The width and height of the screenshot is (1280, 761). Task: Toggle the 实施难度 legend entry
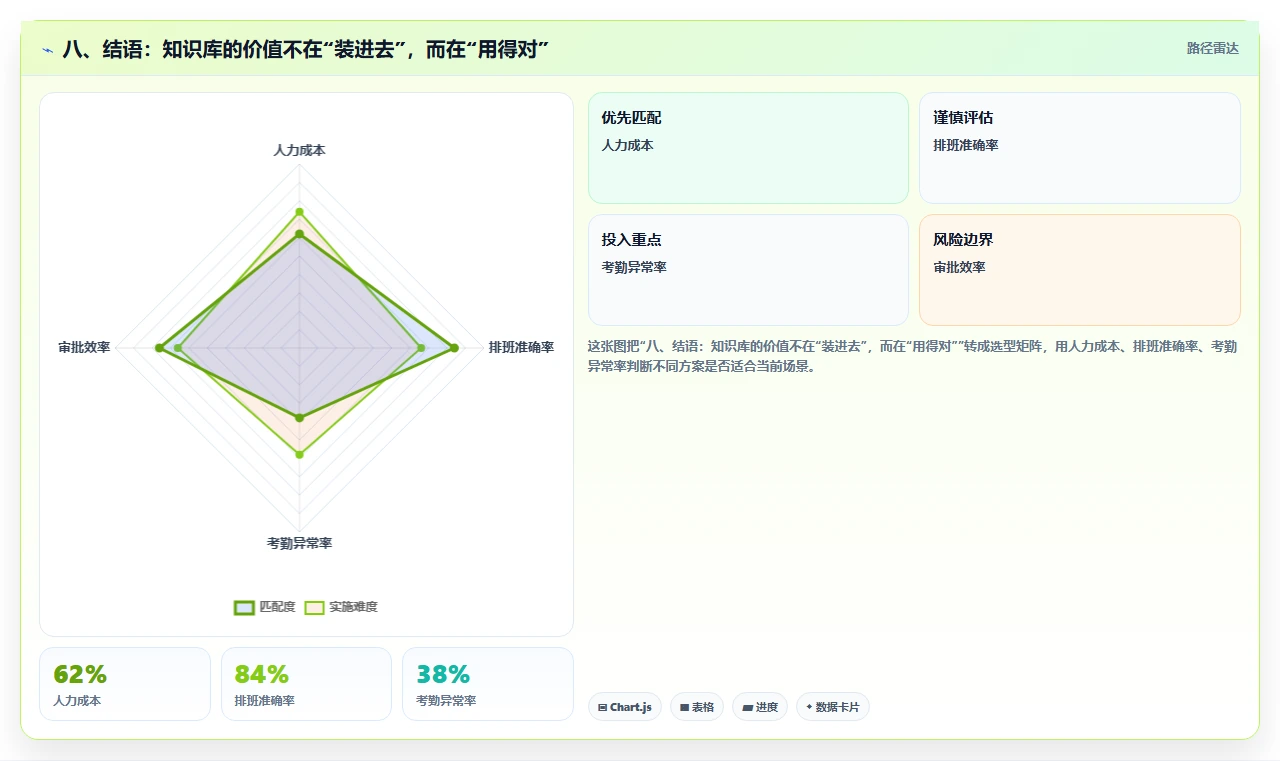coord(341,607)
